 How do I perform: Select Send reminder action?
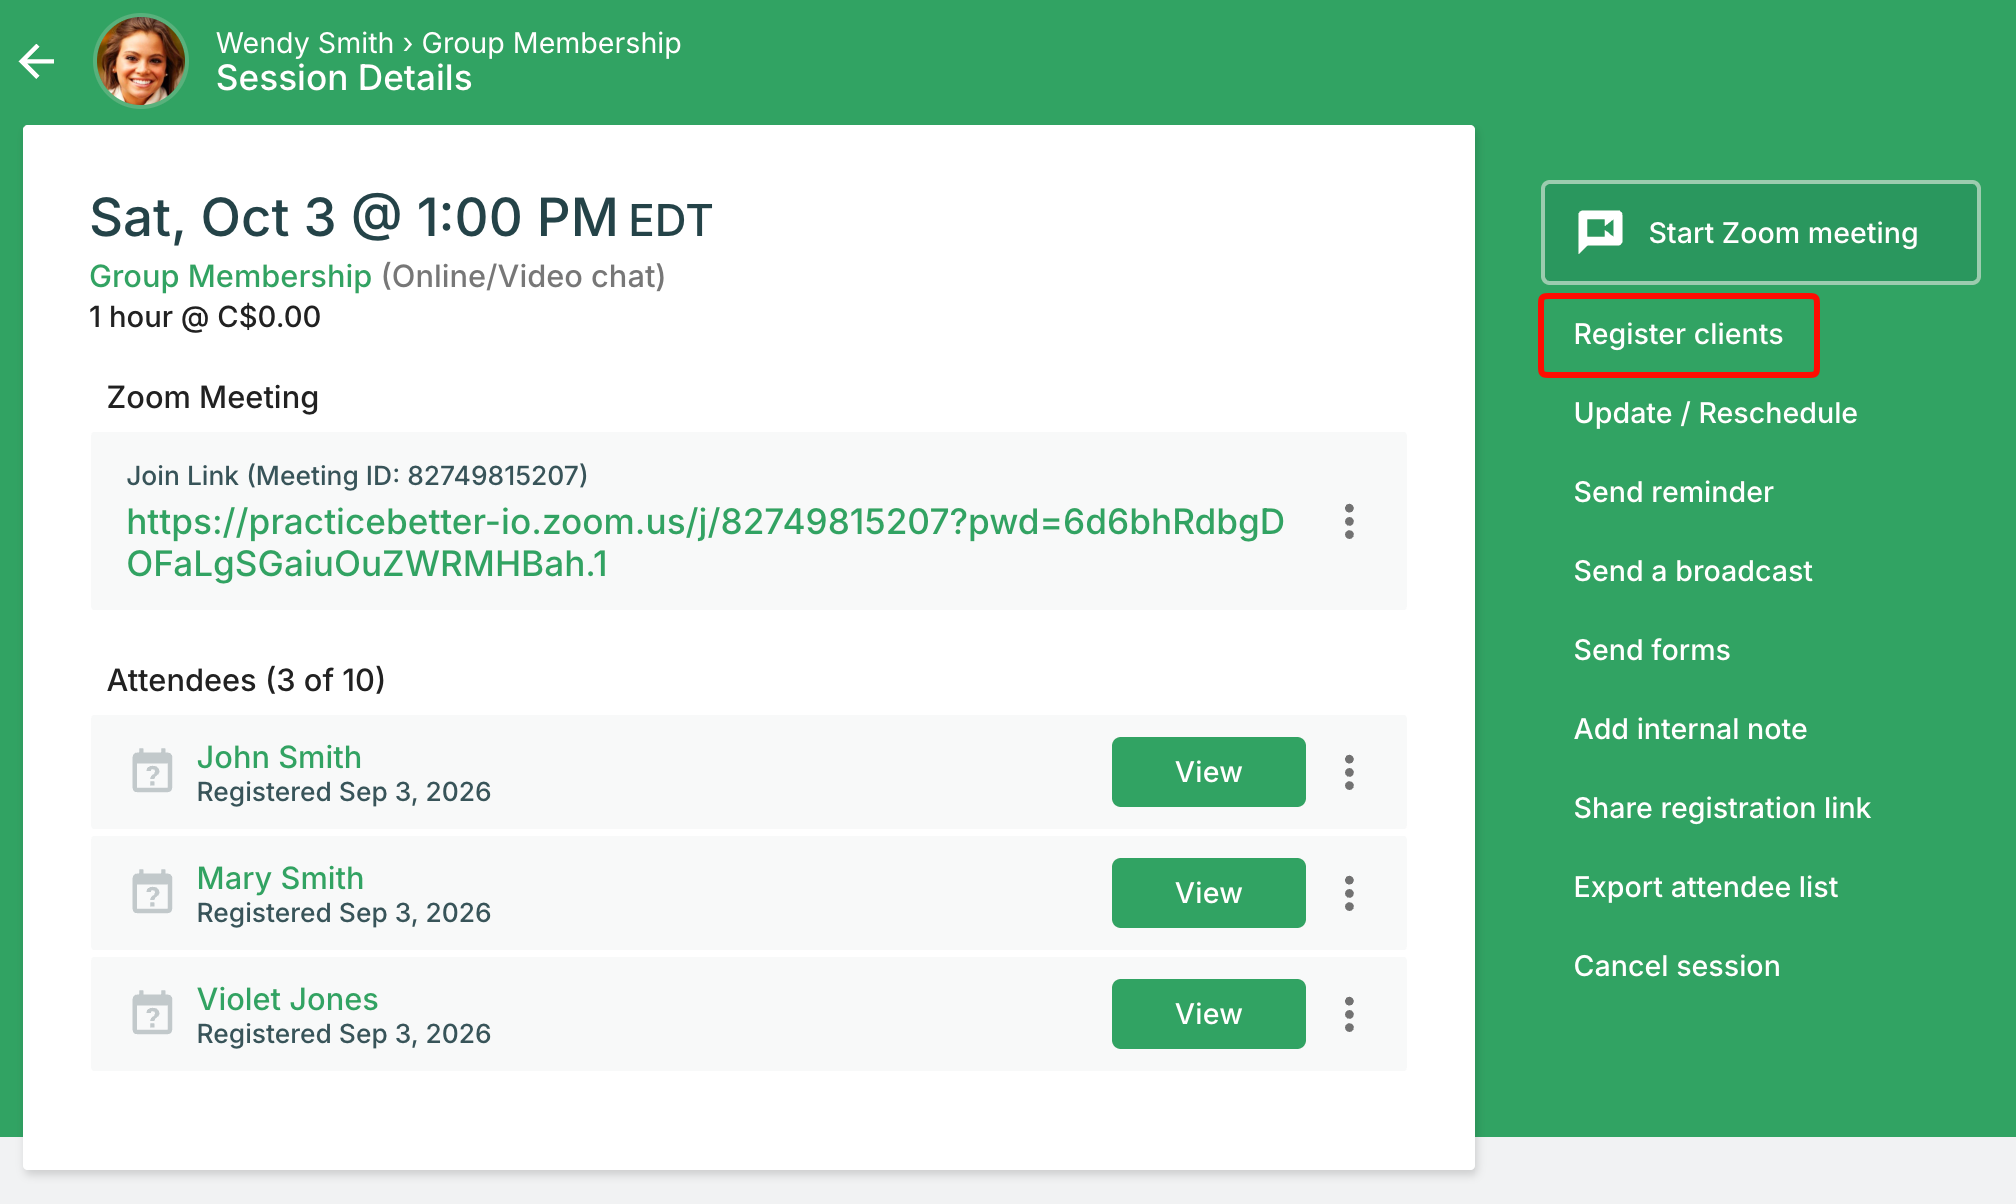point(1673,492)
